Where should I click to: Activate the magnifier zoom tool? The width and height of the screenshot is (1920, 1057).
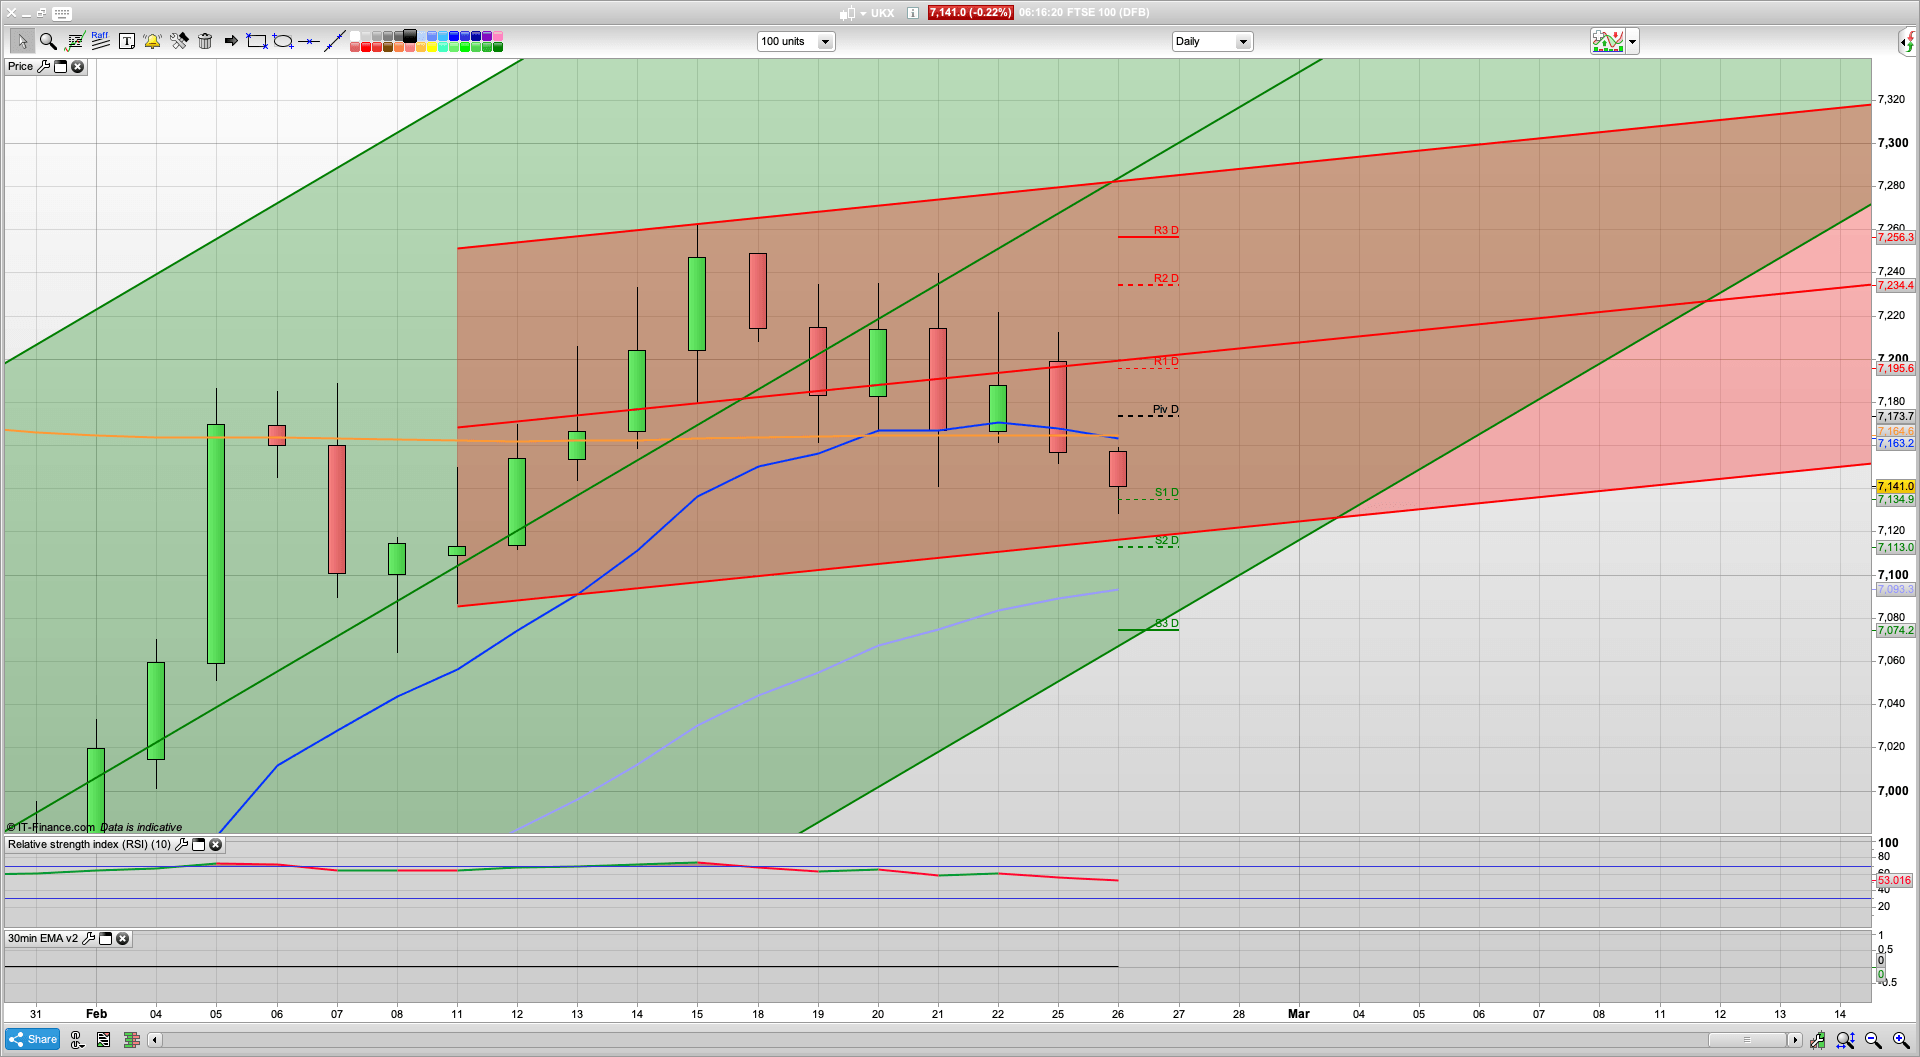pos(48,41)
